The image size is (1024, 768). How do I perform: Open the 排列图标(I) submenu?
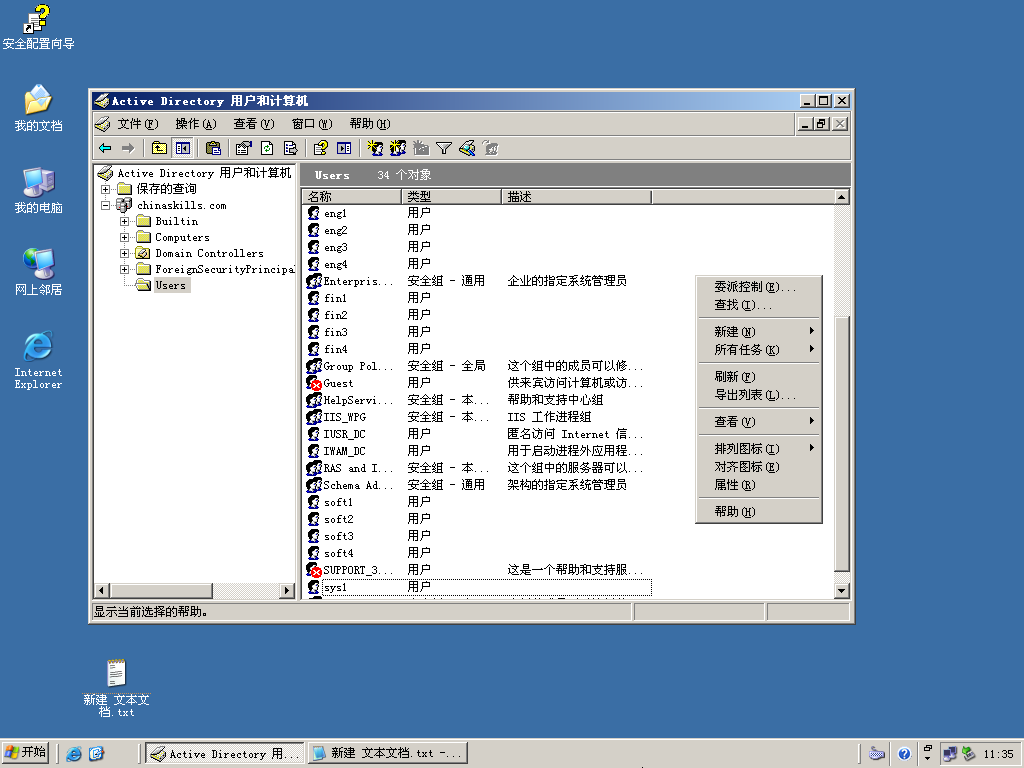(758, 449)
